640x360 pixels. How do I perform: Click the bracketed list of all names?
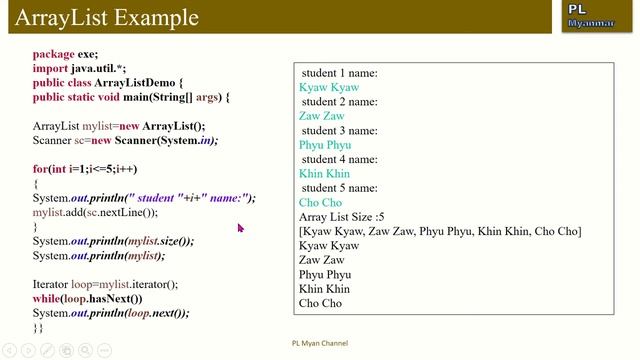[x=440, y=231]
